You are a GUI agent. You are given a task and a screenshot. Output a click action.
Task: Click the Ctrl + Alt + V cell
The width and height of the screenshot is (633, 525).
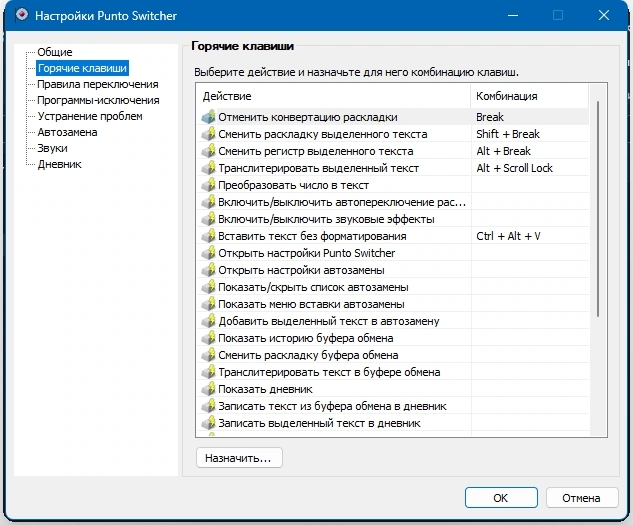click(529, 236)
